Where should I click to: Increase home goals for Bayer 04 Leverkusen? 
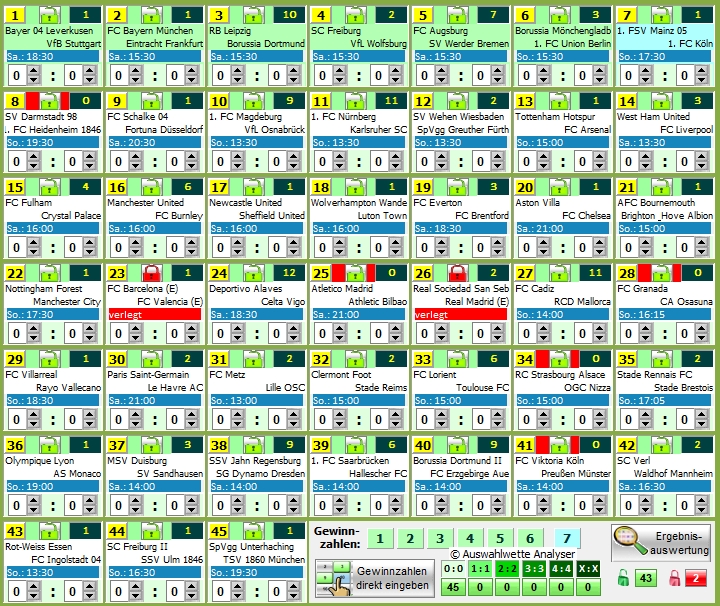tap(34, 71)
